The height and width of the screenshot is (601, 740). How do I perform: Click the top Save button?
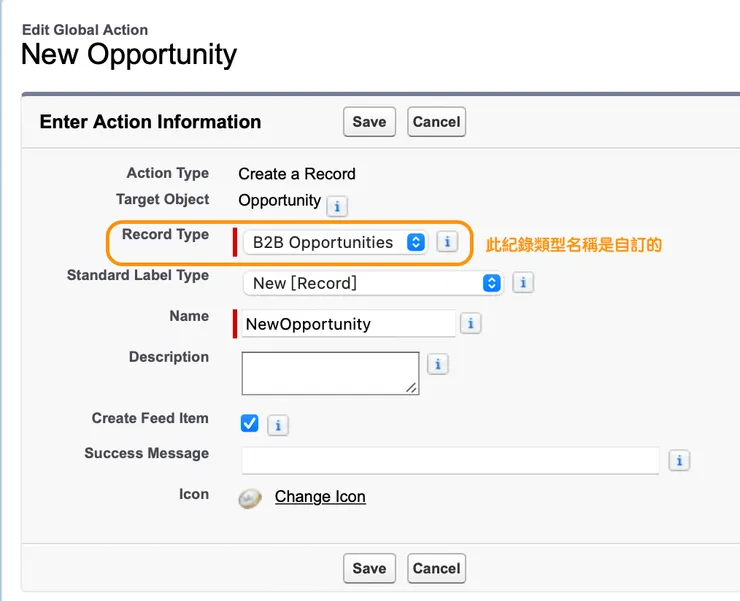click(369, 122)
